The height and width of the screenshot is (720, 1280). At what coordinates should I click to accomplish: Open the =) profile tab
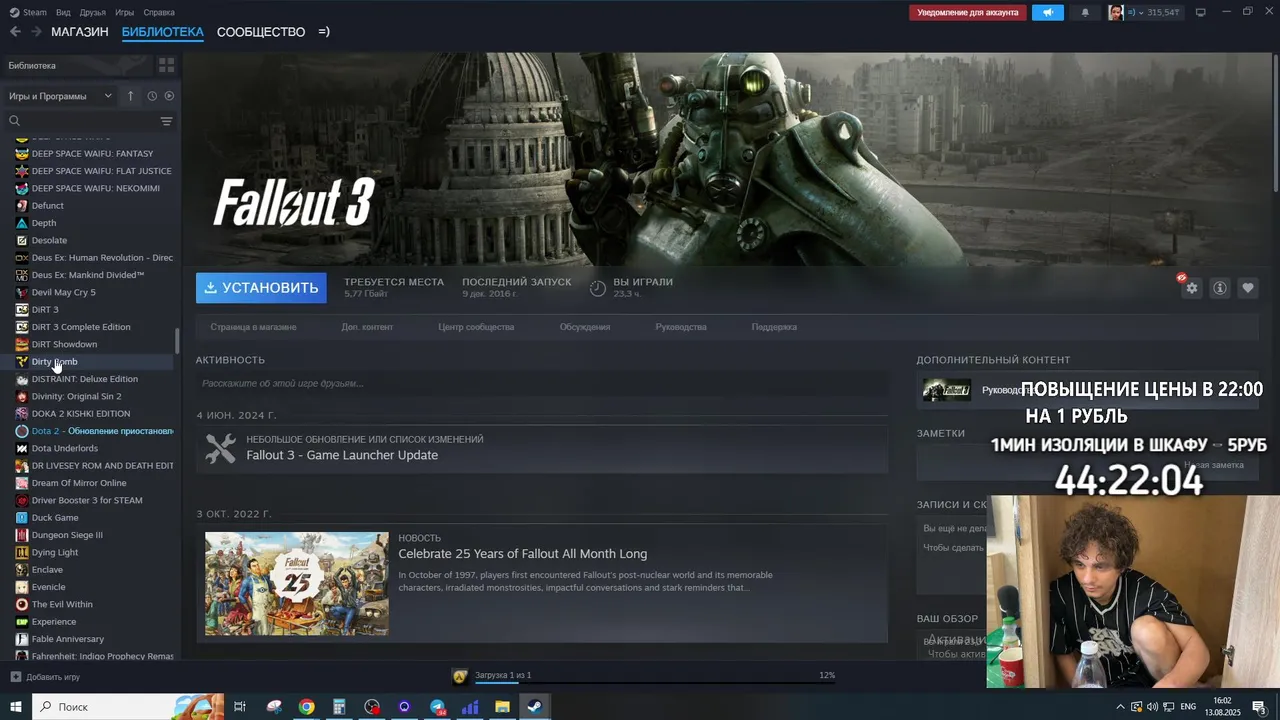click(324, 32)
